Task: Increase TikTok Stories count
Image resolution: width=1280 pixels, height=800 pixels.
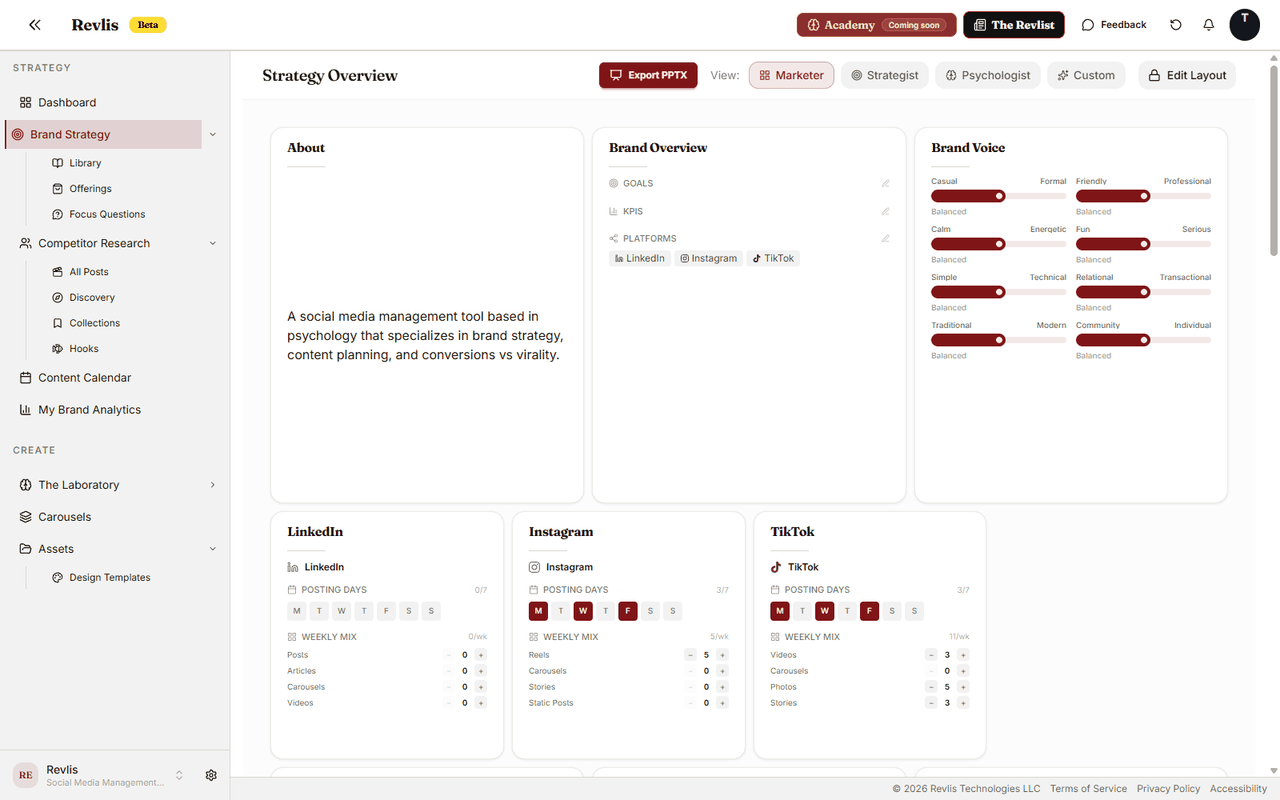Action: (963, 703)
